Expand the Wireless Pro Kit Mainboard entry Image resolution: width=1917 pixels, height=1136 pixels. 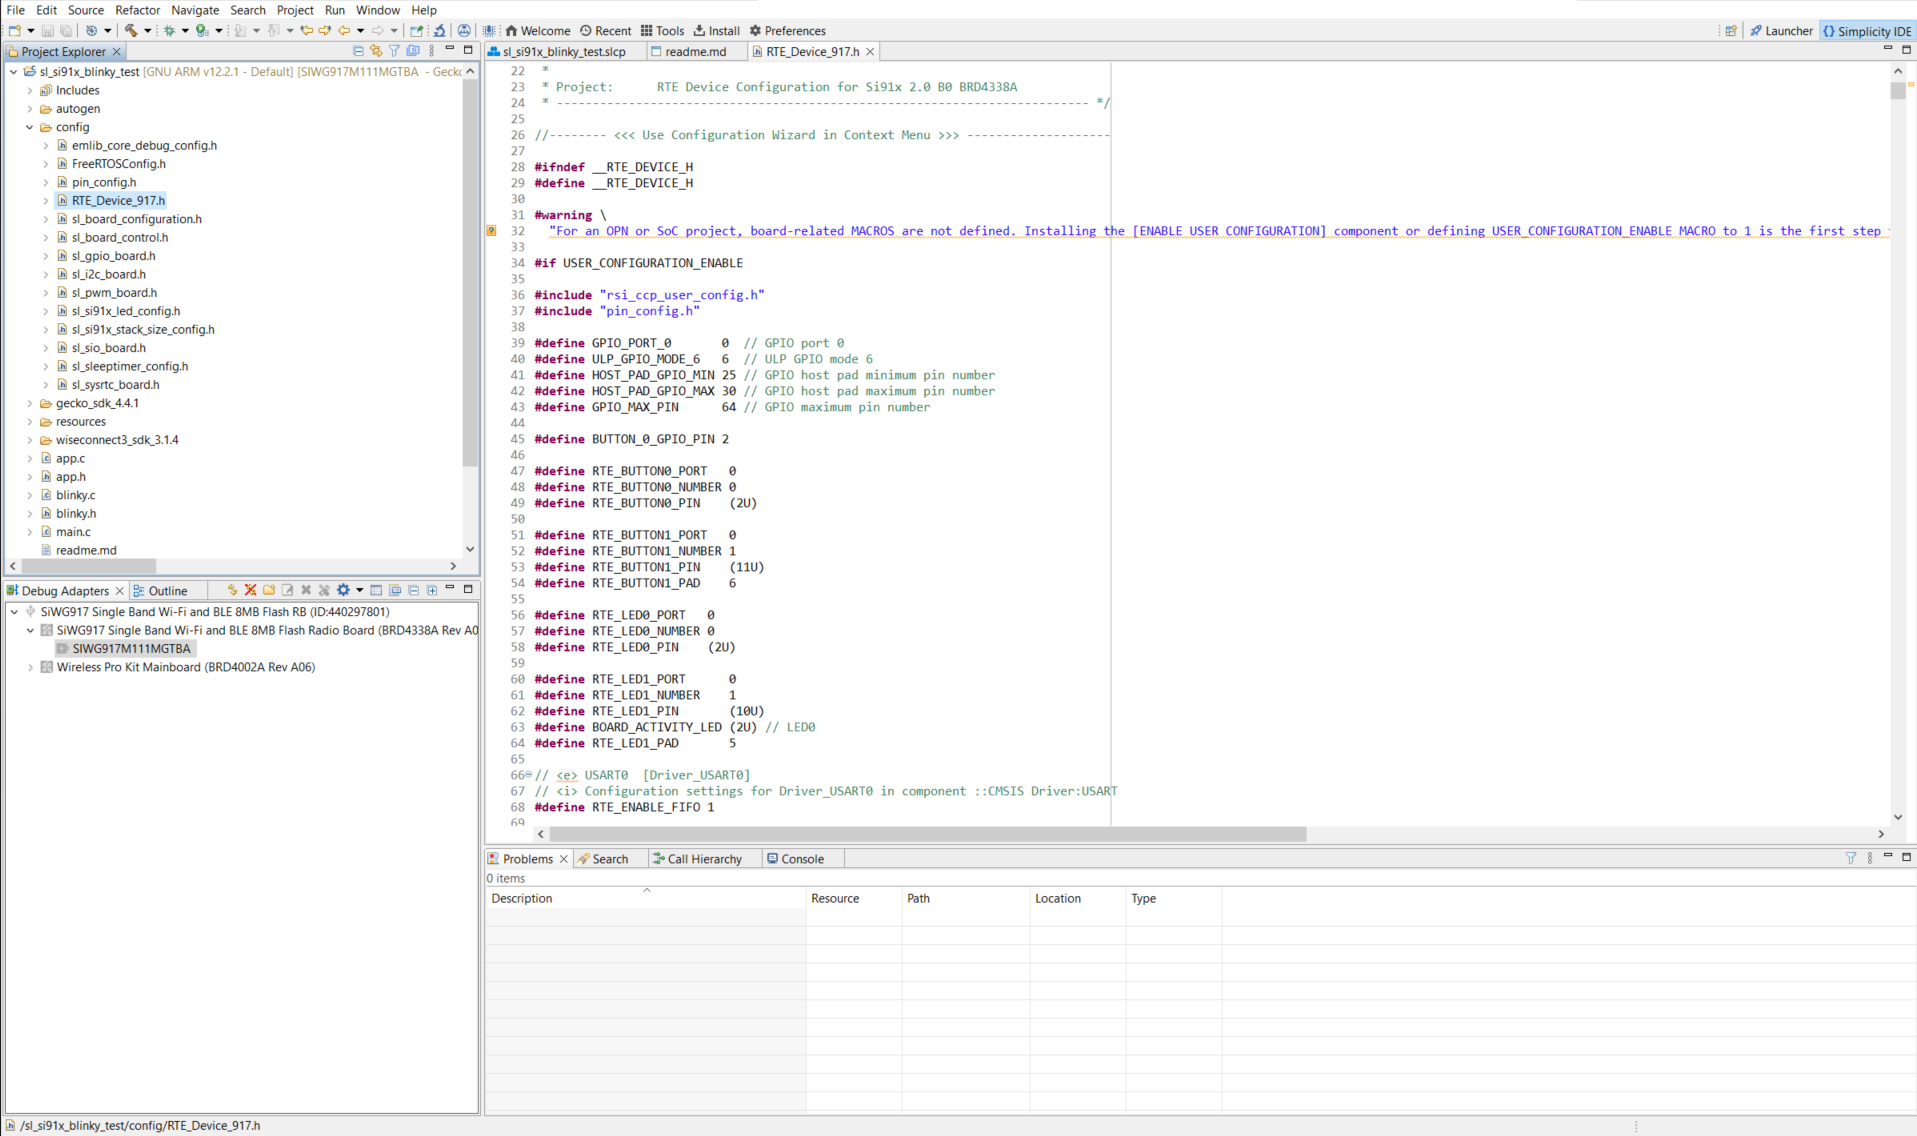pos(29,667)
